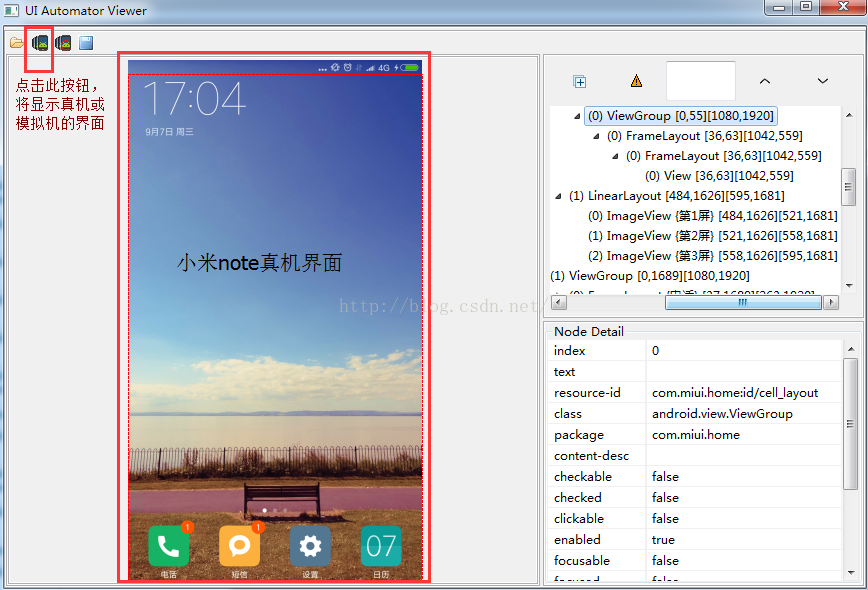This screenshot has width=868, height=590.
Task: Click tree vertical scrollbar down arrow
Action: [x=849, y=286]
